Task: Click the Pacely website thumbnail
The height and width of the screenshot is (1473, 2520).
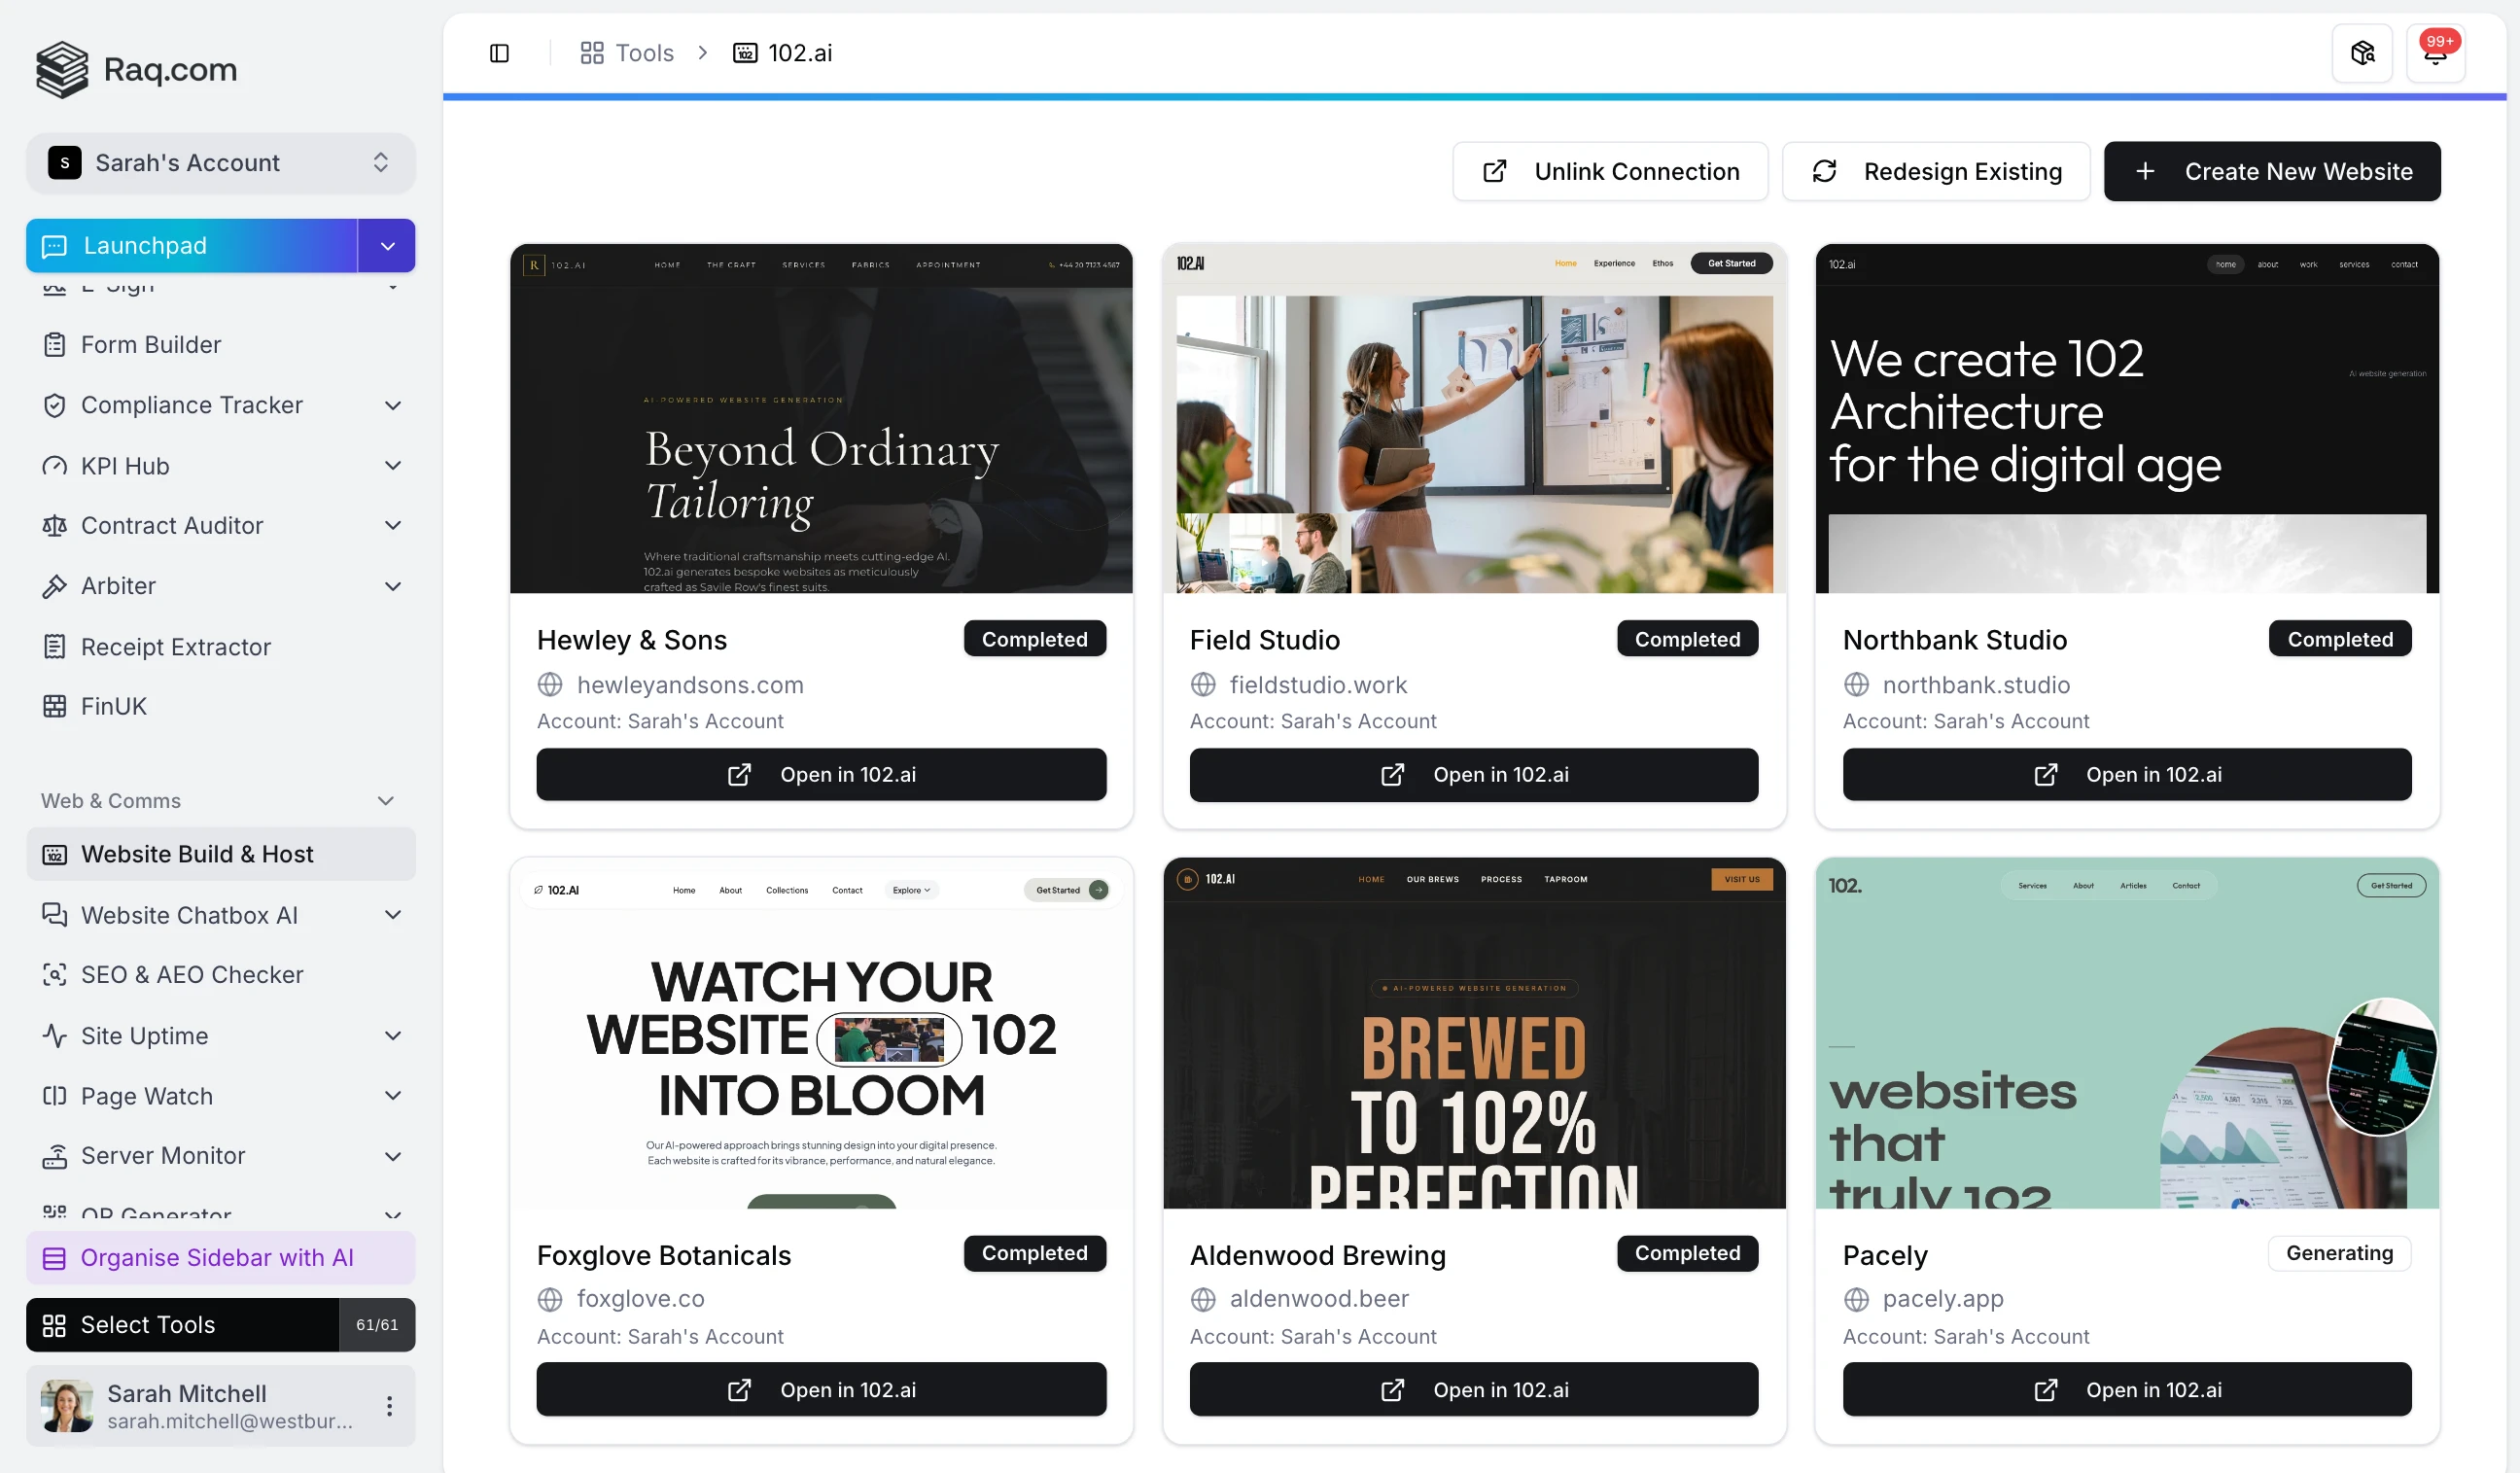Action: point(2127,1033)
